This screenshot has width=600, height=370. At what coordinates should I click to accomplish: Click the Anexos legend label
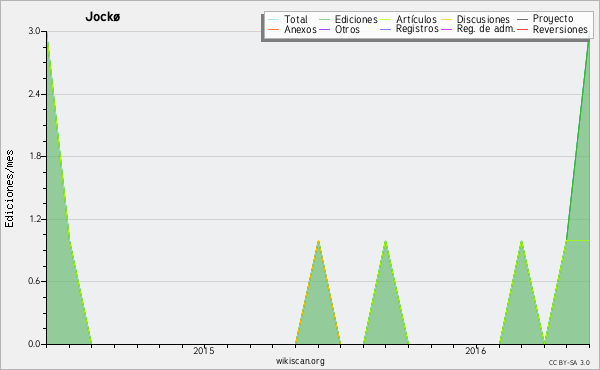tap(300, 29)
